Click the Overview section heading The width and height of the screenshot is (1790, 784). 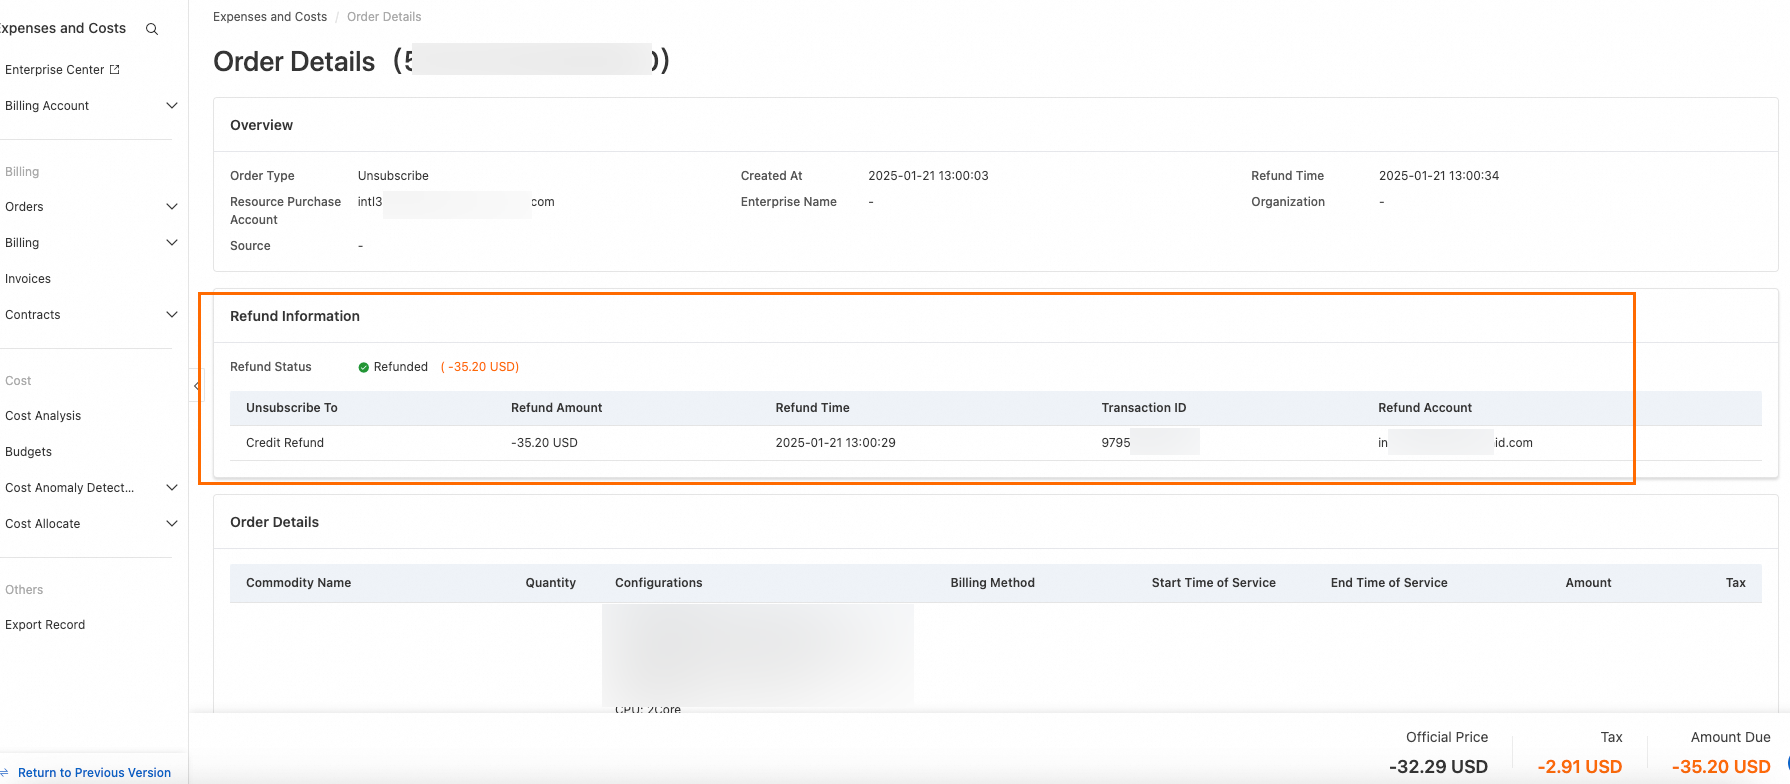click(x=261, y=125)
